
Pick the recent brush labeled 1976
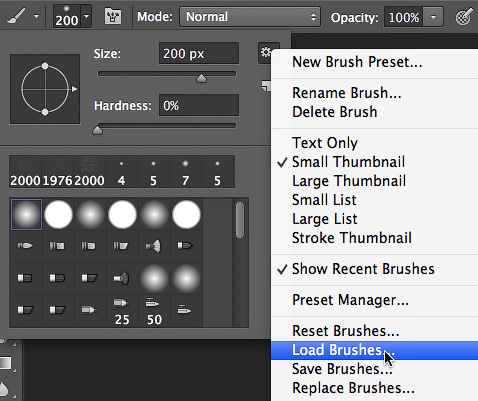tap(57, 172)
